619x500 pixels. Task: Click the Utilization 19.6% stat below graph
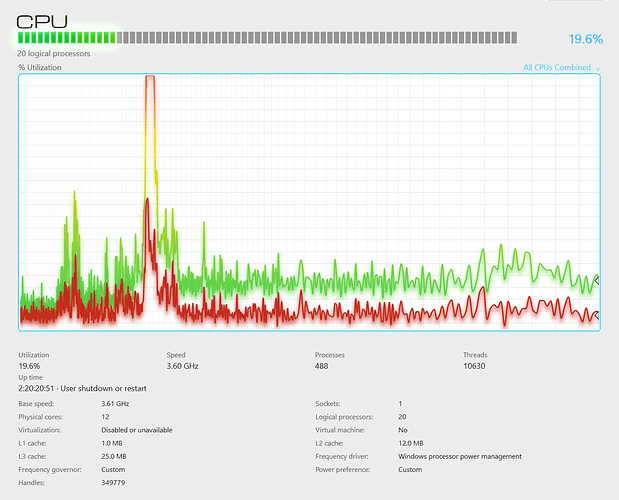click(x=29, y=366)
